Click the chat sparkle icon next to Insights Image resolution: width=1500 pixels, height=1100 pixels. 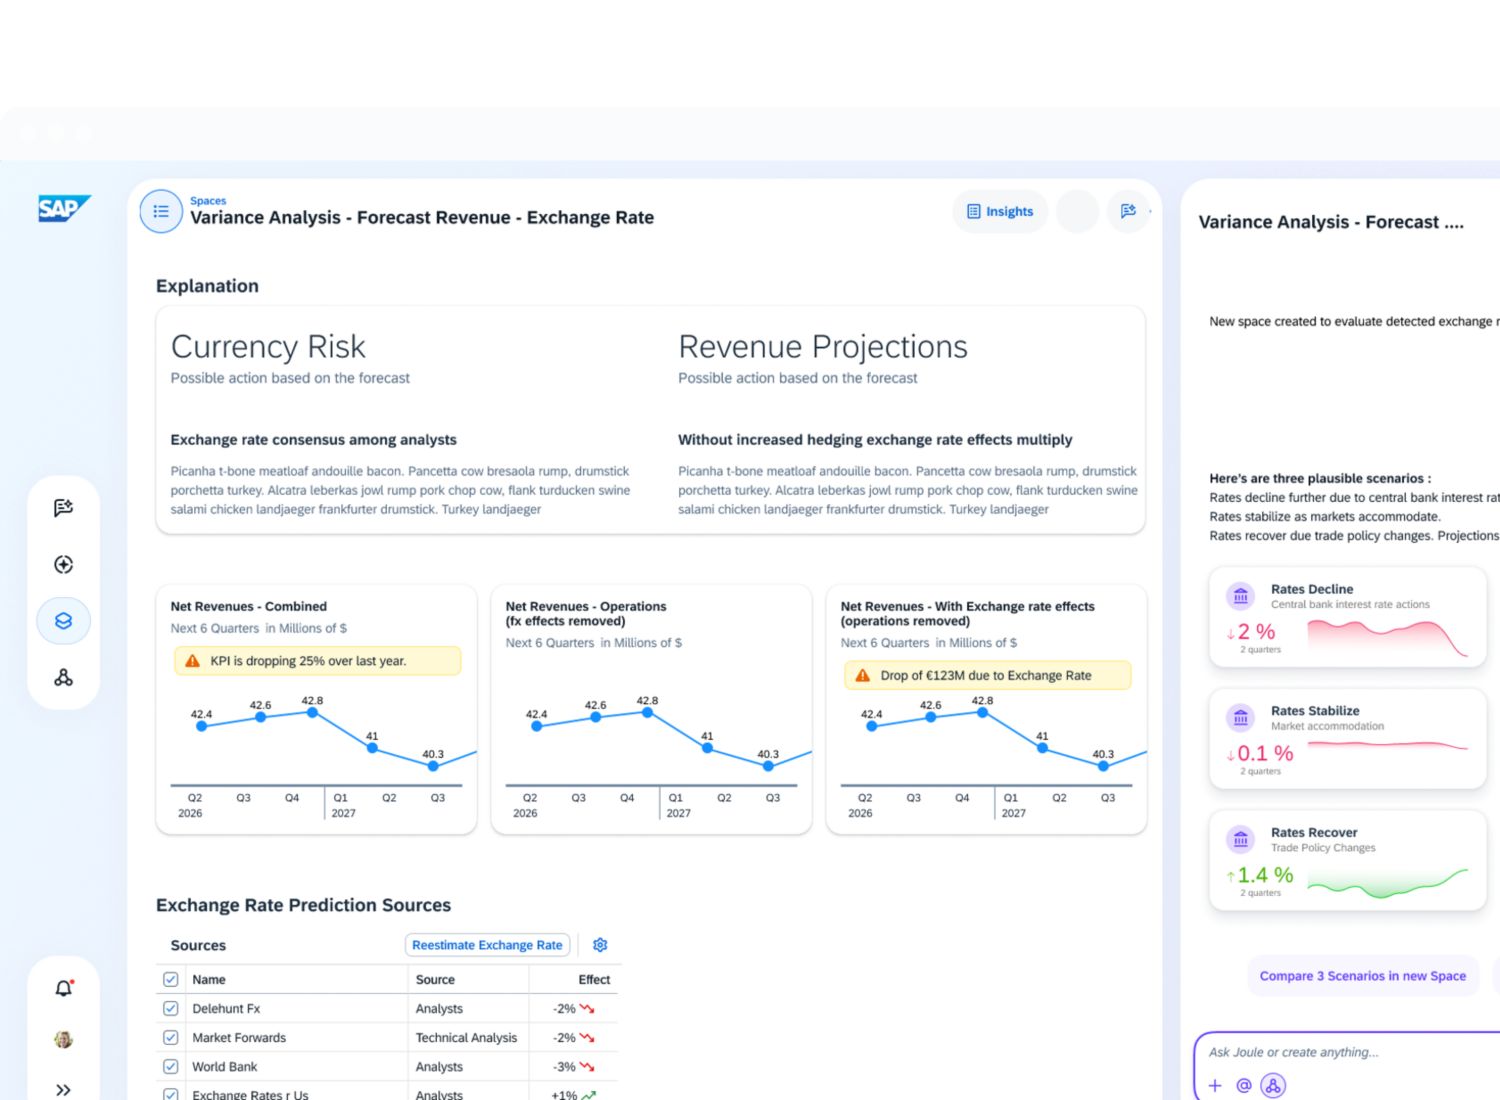click(x=1128, y=211)
